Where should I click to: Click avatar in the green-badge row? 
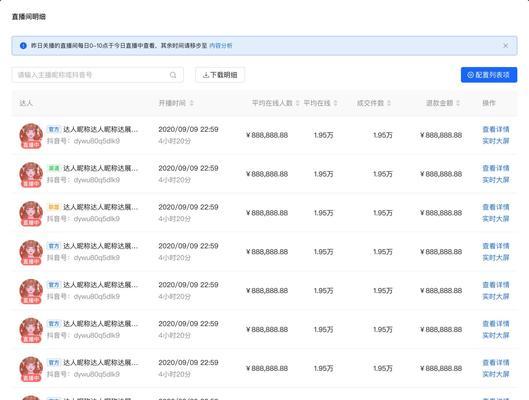pyautogui.click(x=31, y=175)
